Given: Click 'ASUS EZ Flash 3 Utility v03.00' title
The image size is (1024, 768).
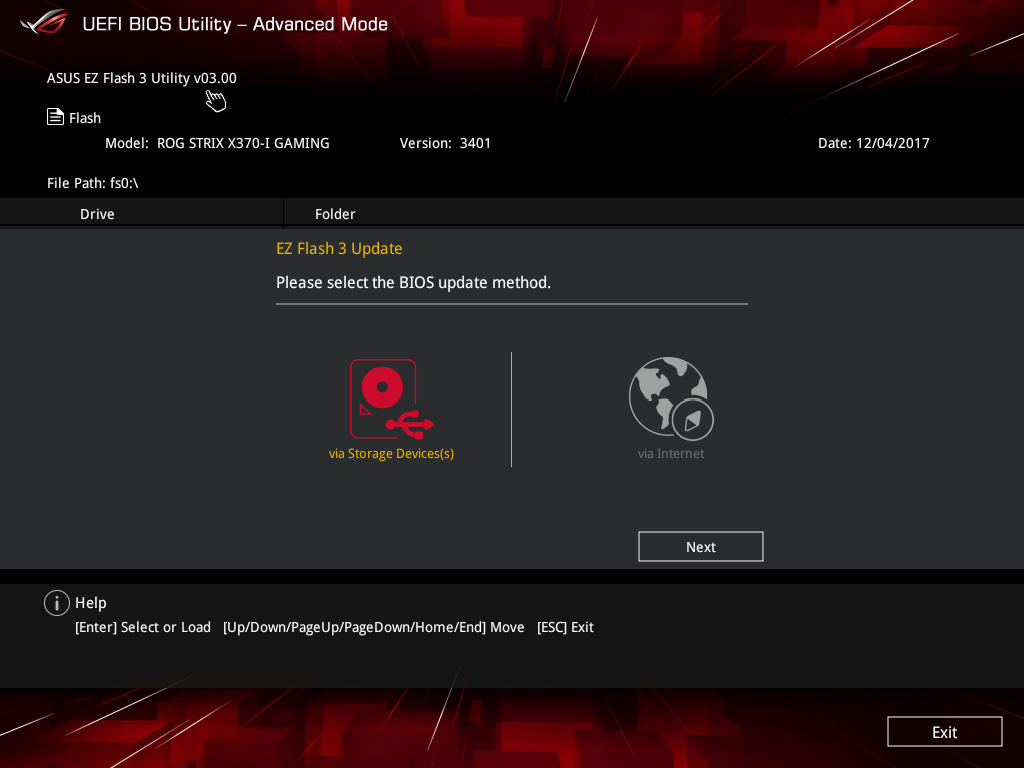Looking at the screenshot, I should pyautogui.click(x=142, y=78).
